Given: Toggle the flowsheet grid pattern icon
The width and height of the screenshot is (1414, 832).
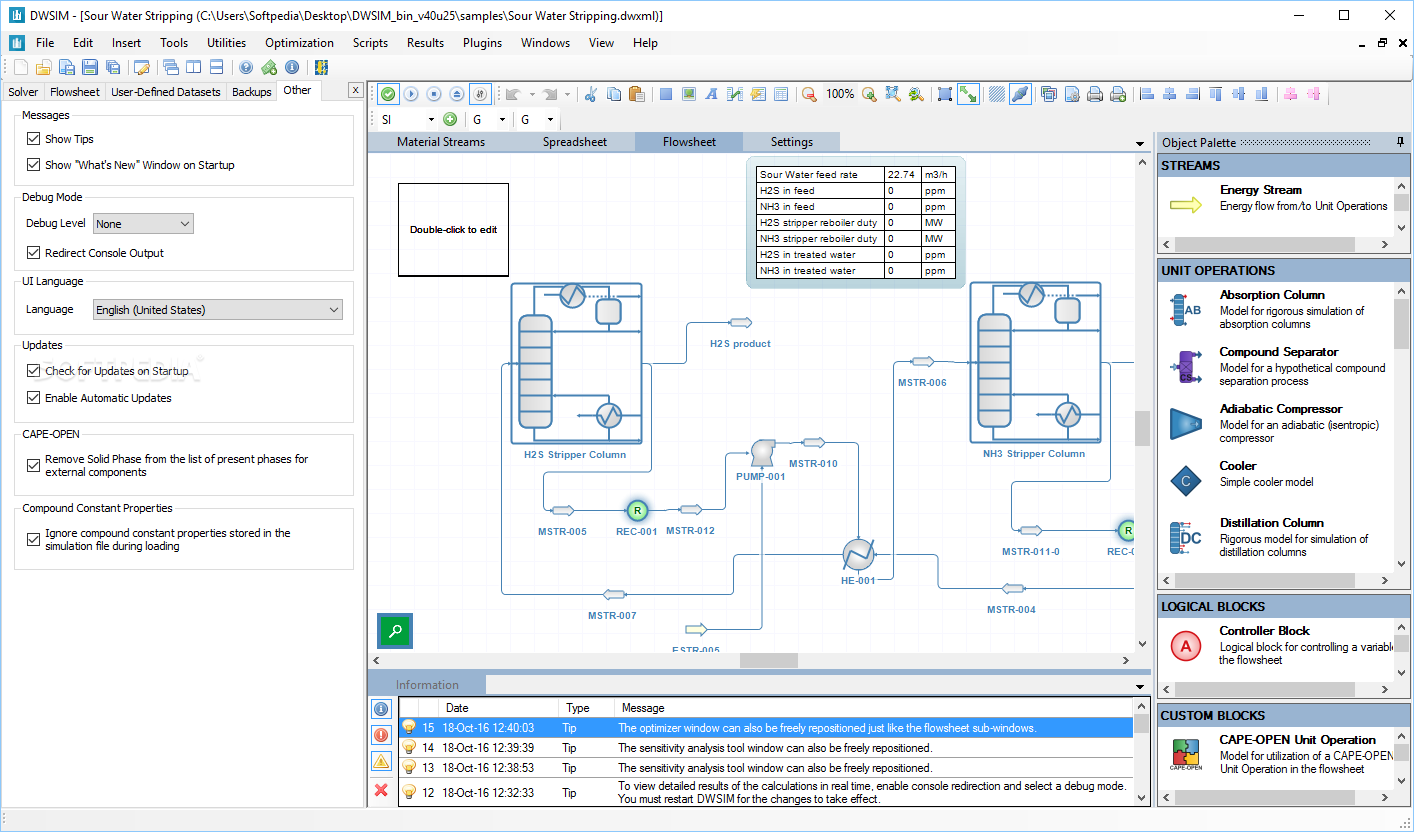Looking at the screenshot, I should (997, 94).
